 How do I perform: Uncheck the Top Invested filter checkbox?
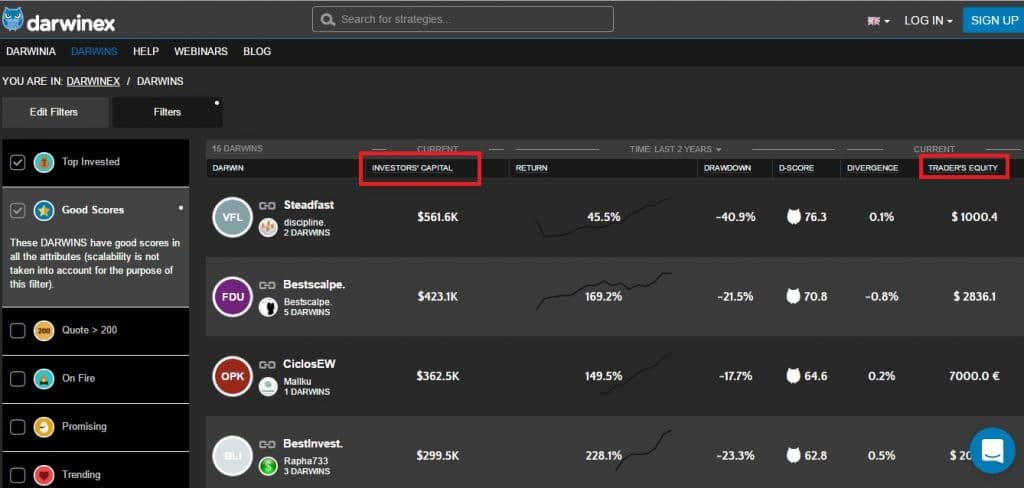[17, 162]
